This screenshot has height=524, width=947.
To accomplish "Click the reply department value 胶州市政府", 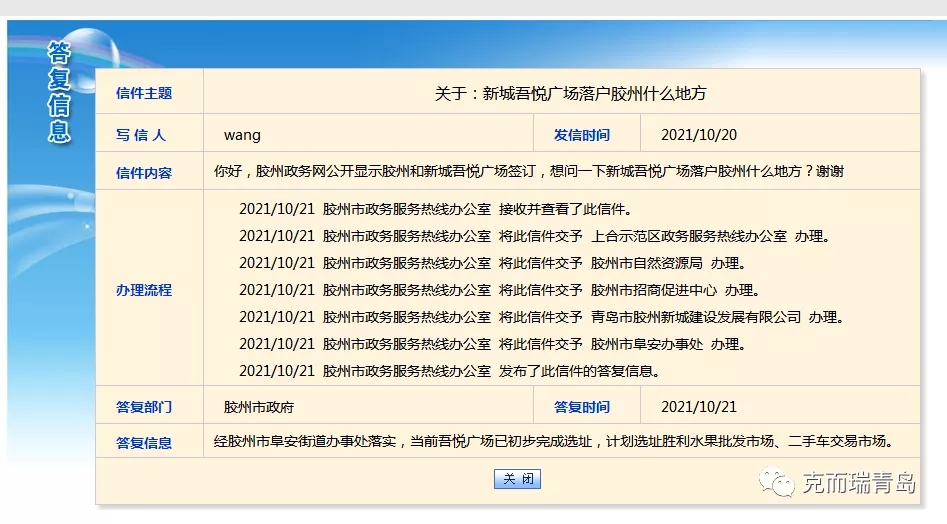I will pos(259,407).
